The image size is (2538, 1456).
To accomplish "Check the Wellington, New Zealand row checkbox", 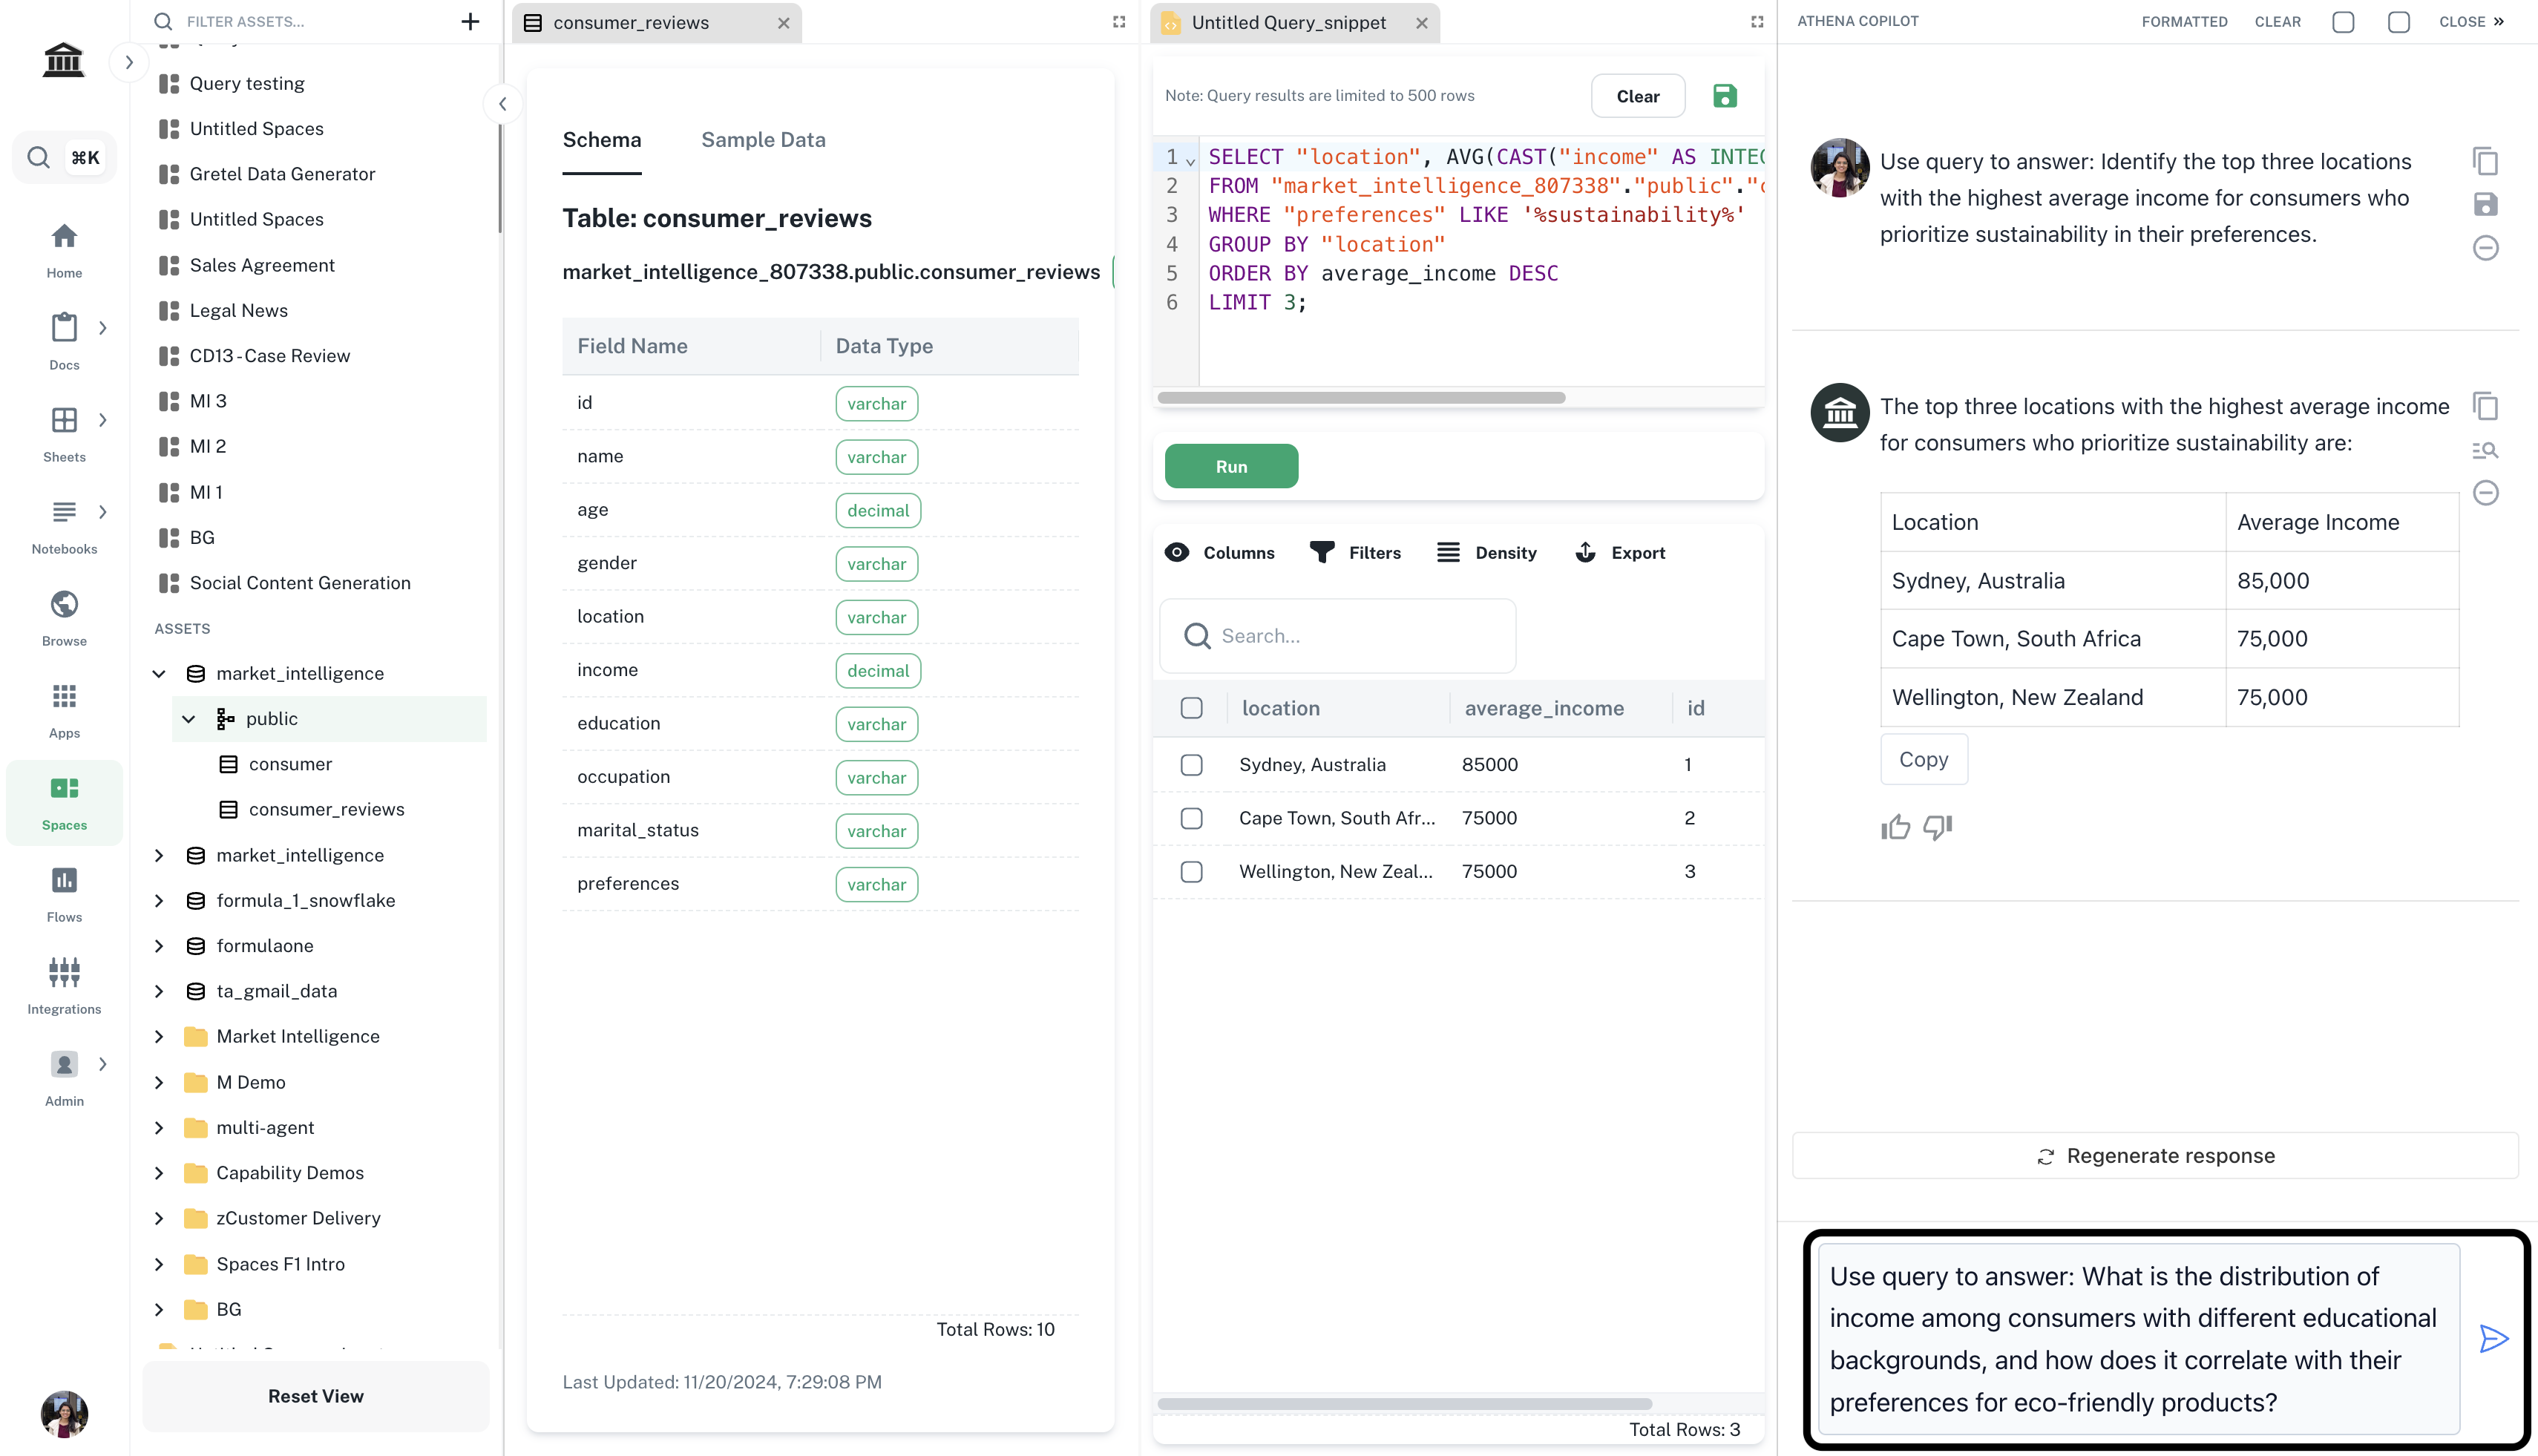I will 1191,872.
